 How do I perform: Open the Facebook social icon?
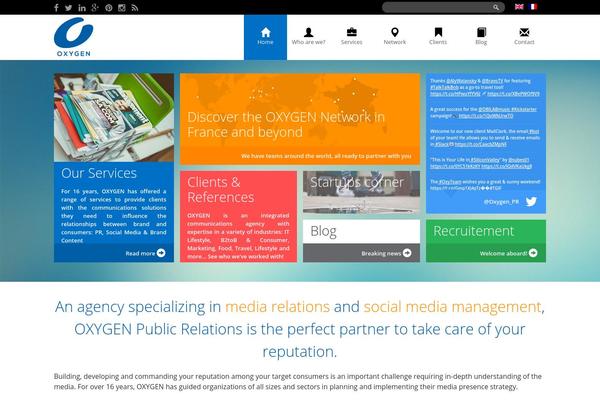(x=56, y=7)
